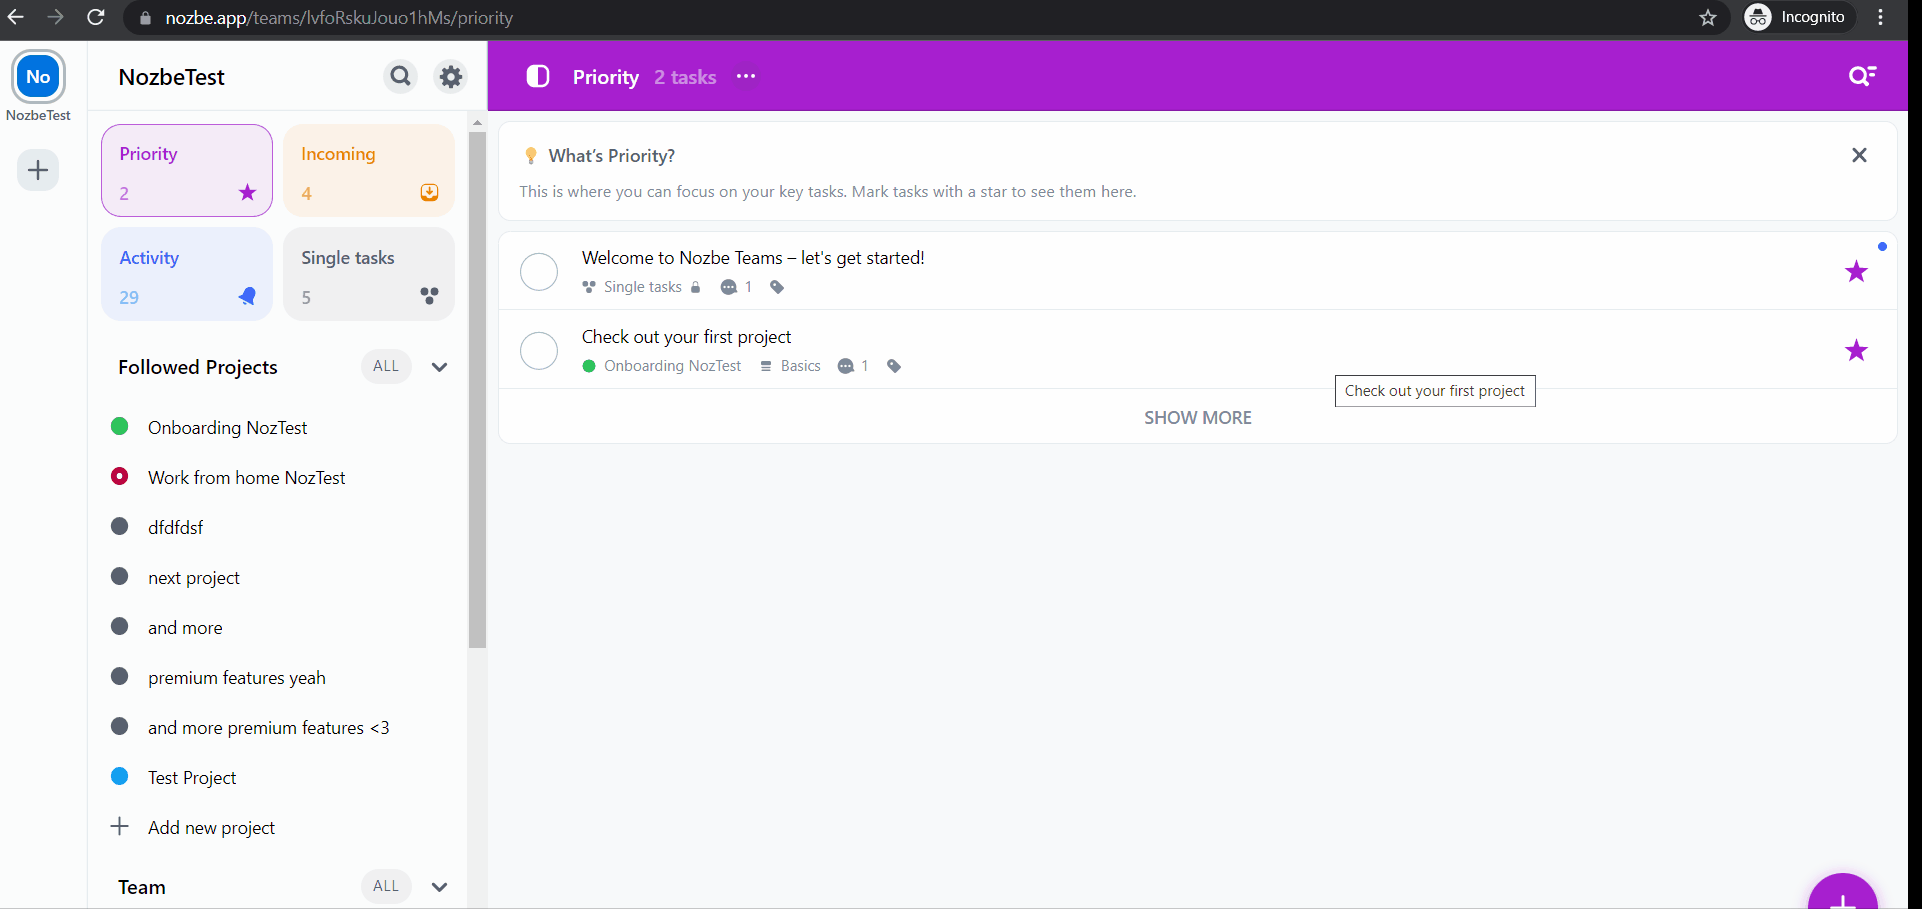
Task: Collapse the Team section
Action: coord(439,887)
